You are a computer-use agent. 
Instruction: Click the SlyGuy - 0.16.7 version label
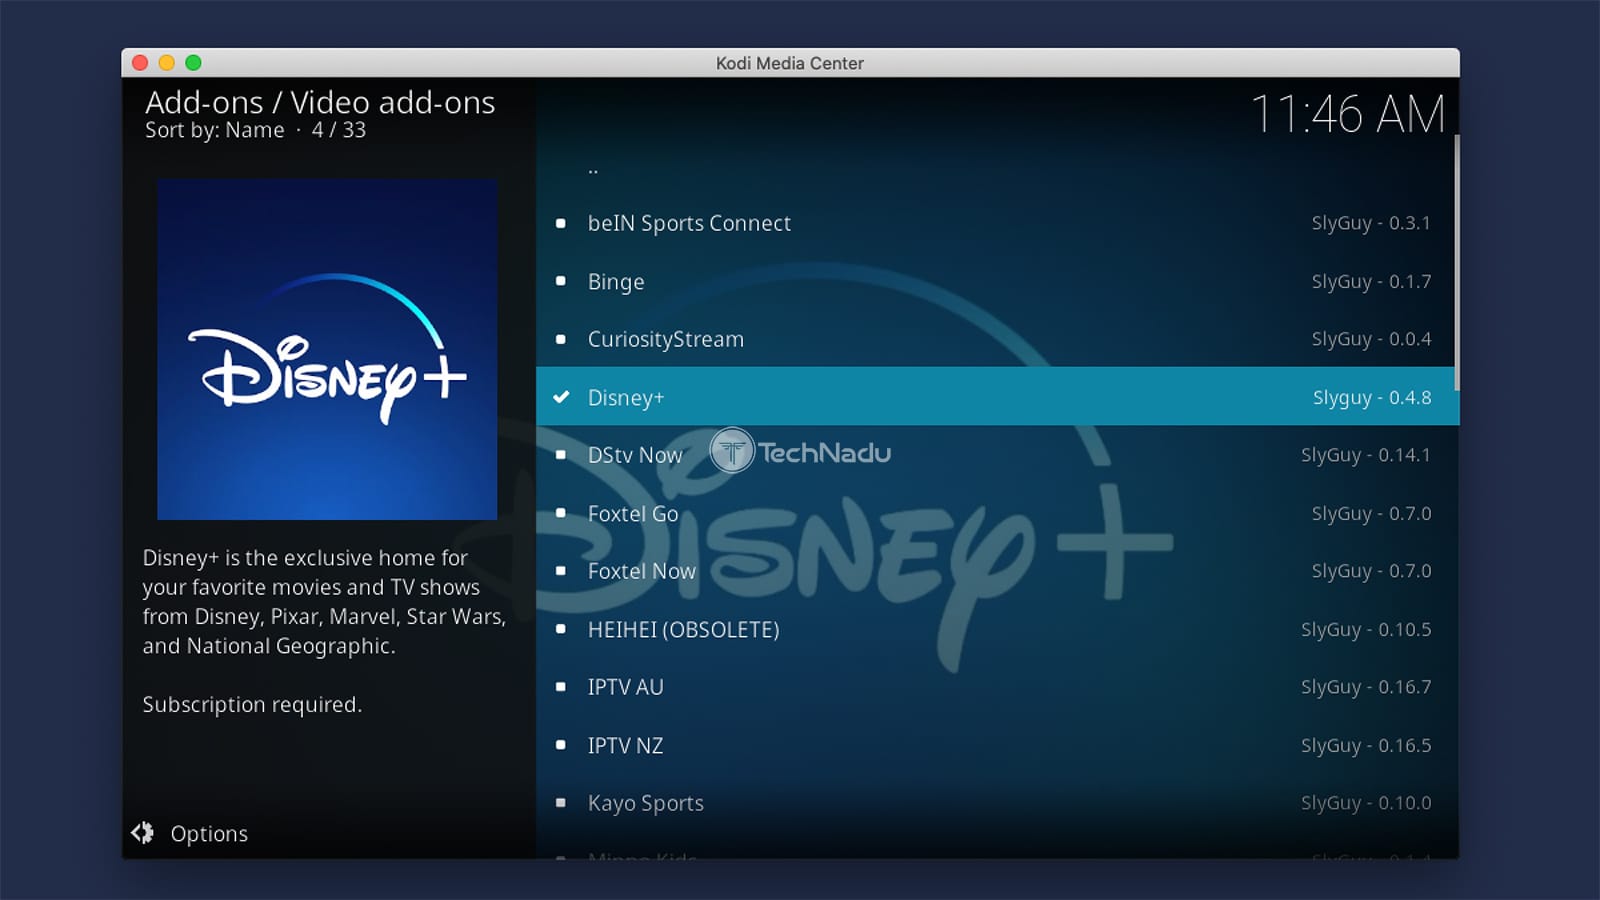pyautogui.click(x=1366, y=687)
